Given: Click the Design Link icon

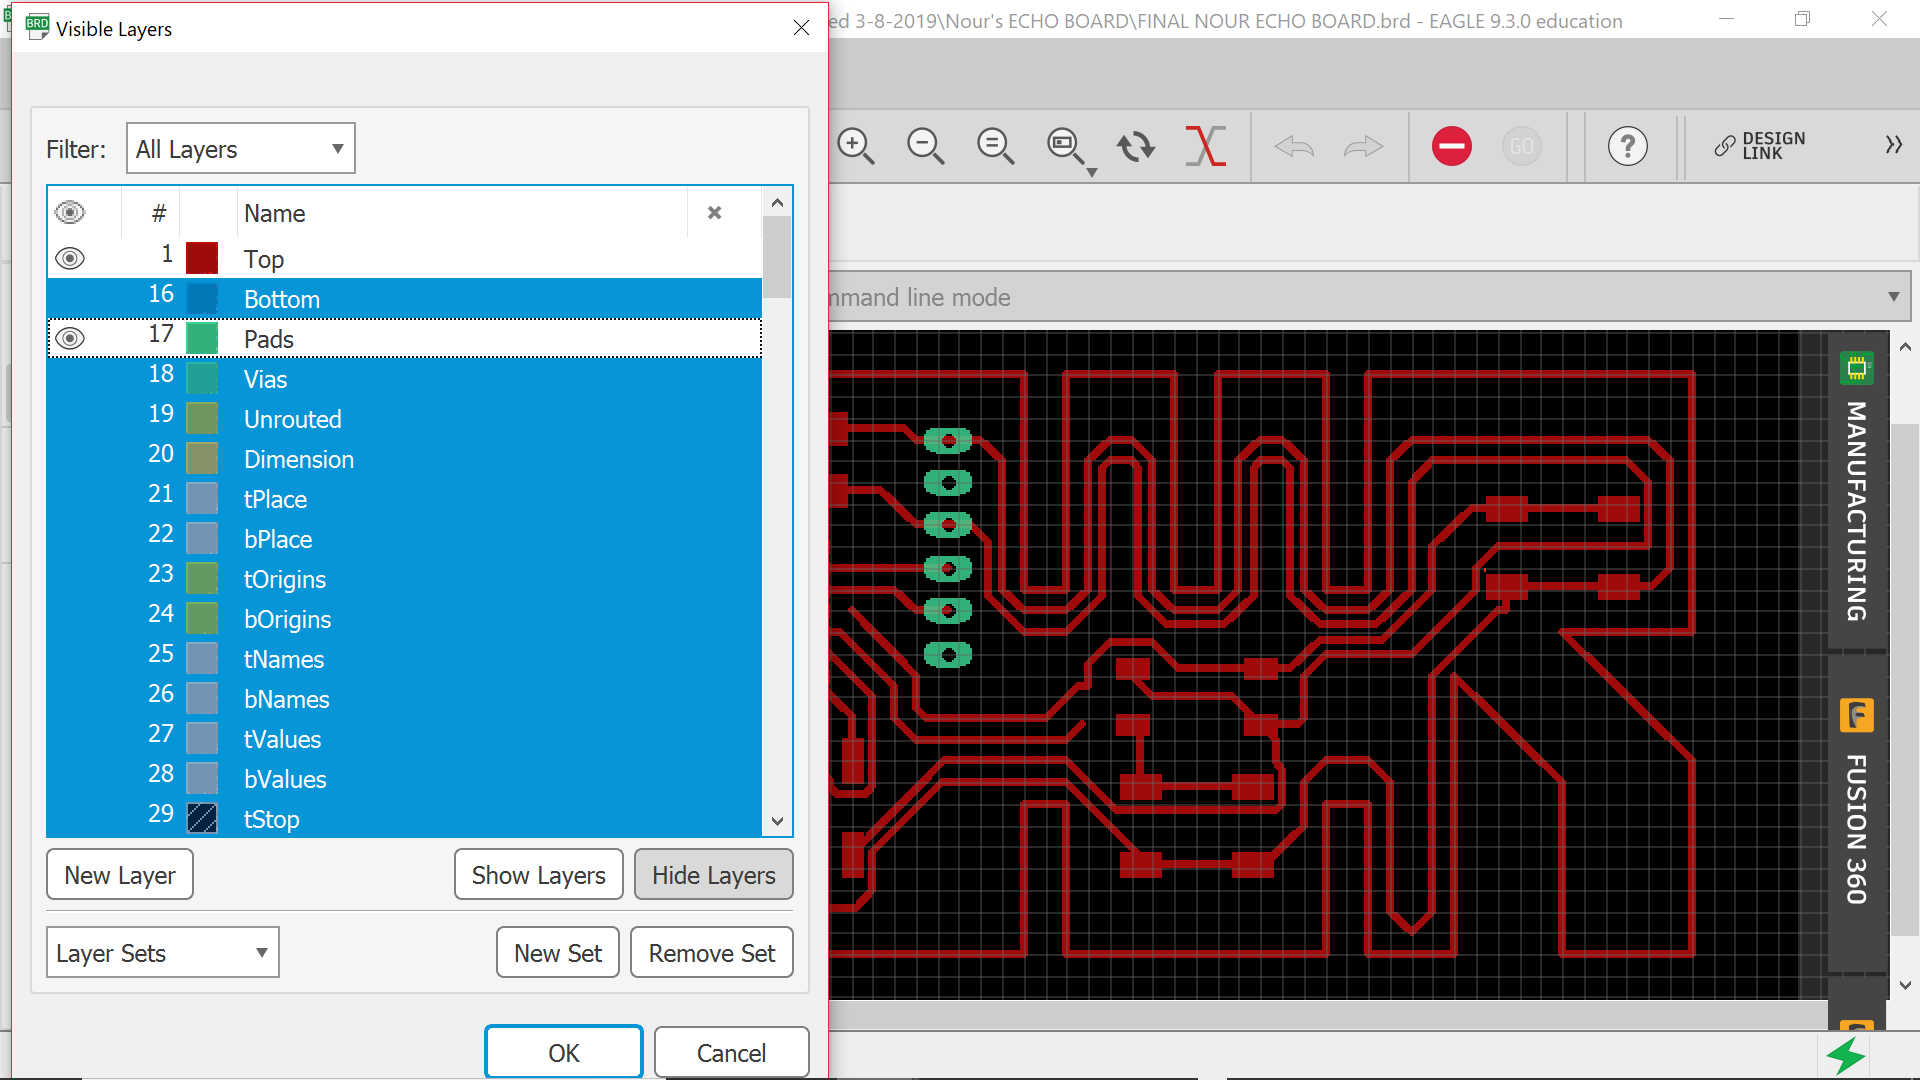Looking at the screenshot, I should [1760, 146].
